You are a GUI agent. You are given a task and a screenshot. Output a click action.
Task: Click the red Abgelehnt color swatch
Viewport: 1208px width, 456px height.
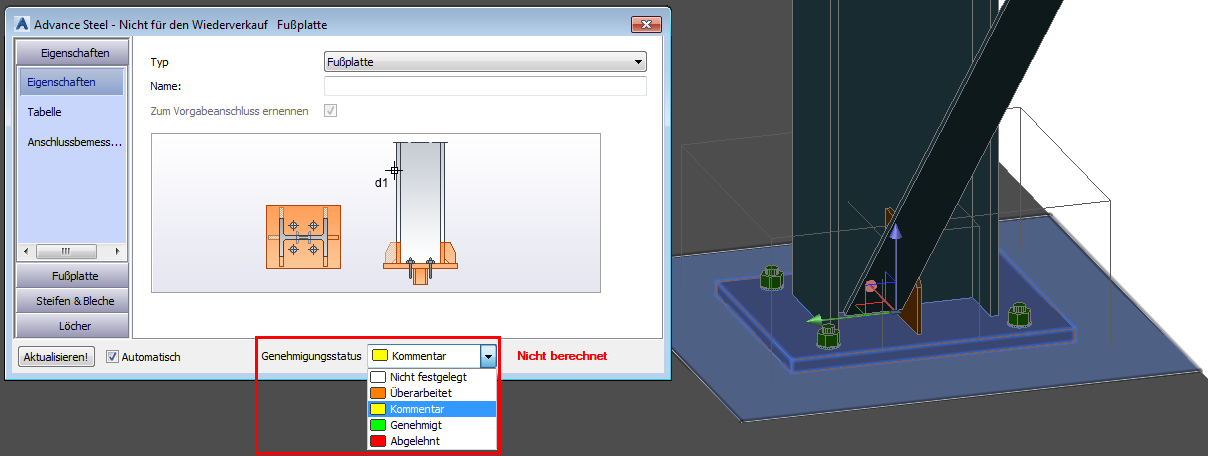click(x=378, y=441)
